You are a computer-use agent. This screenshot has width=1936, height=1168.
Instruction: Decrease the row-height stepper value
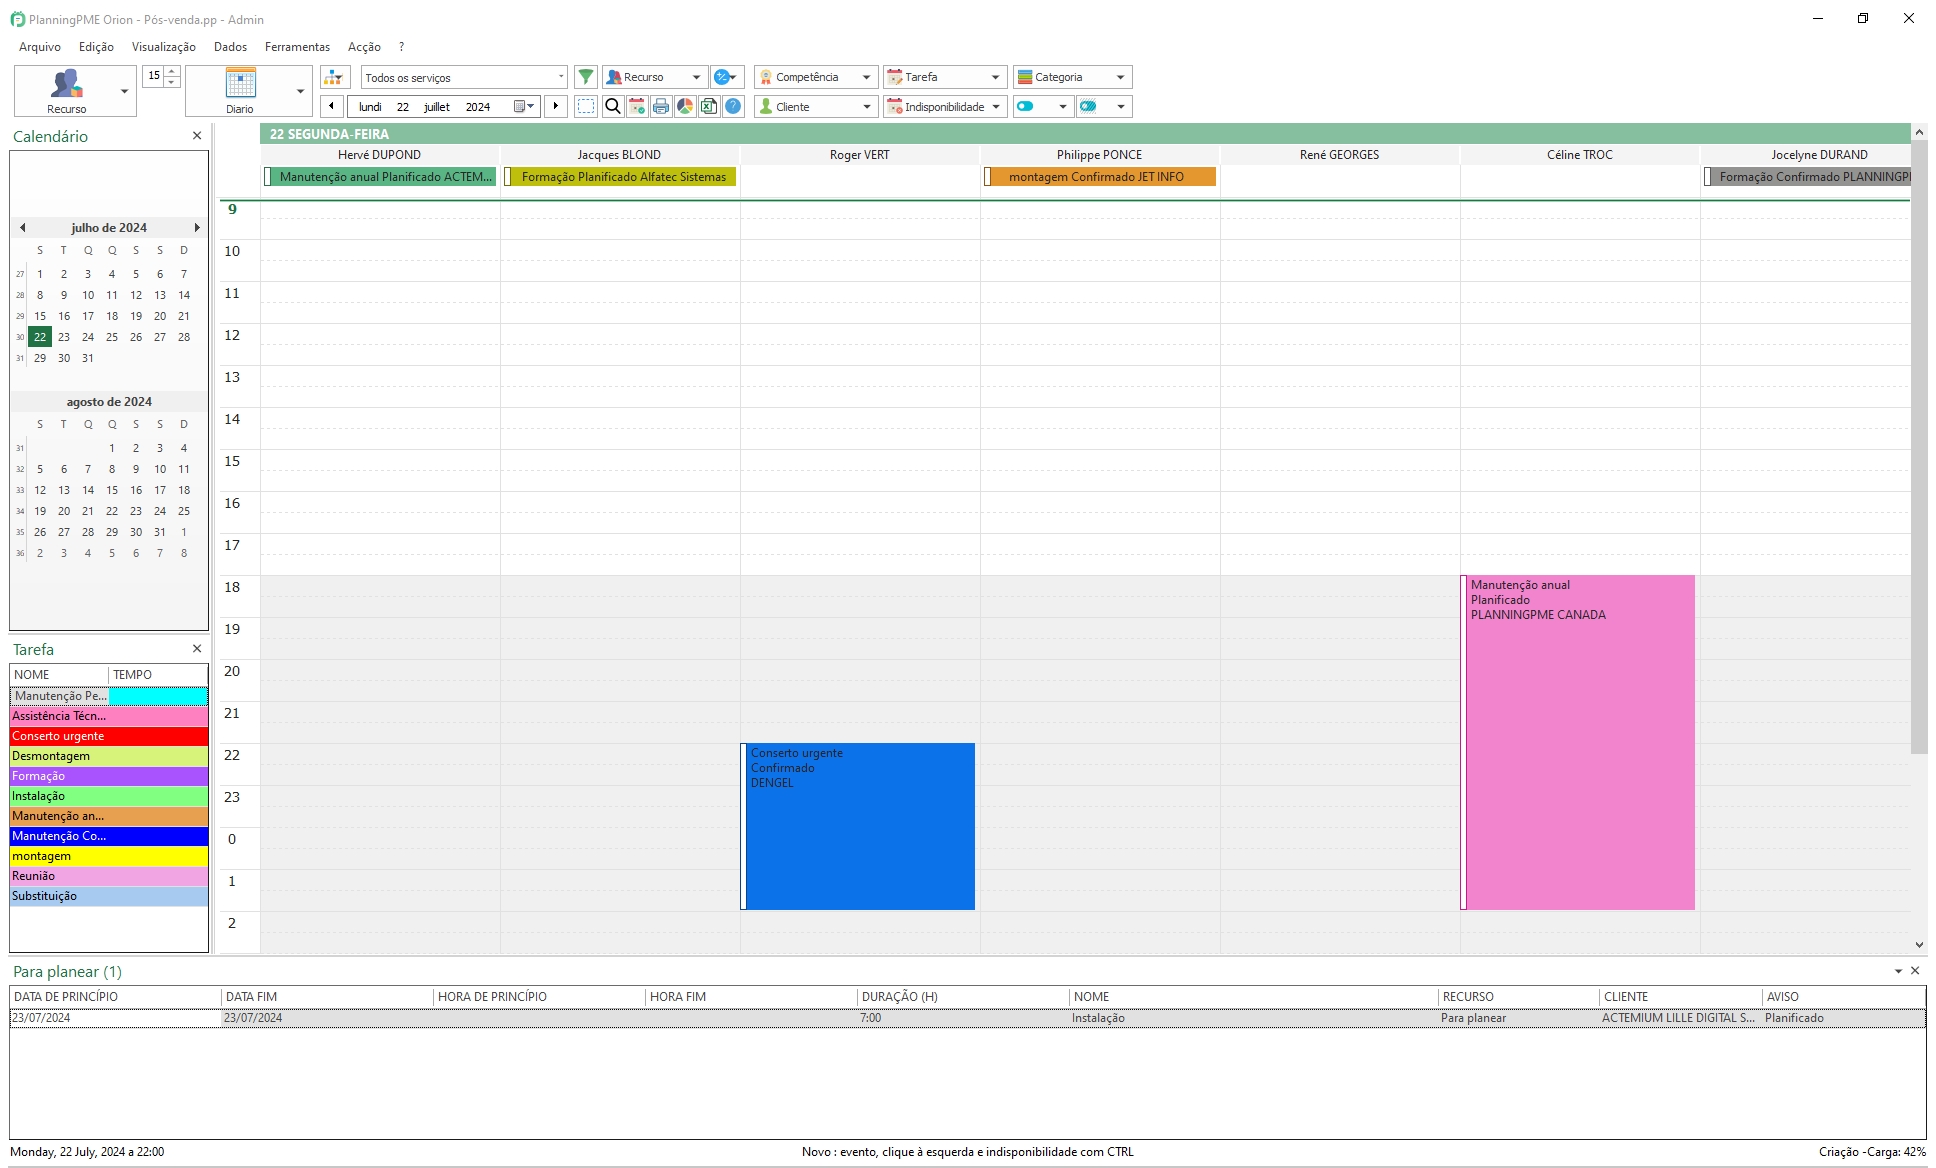(x=173, y=82)
